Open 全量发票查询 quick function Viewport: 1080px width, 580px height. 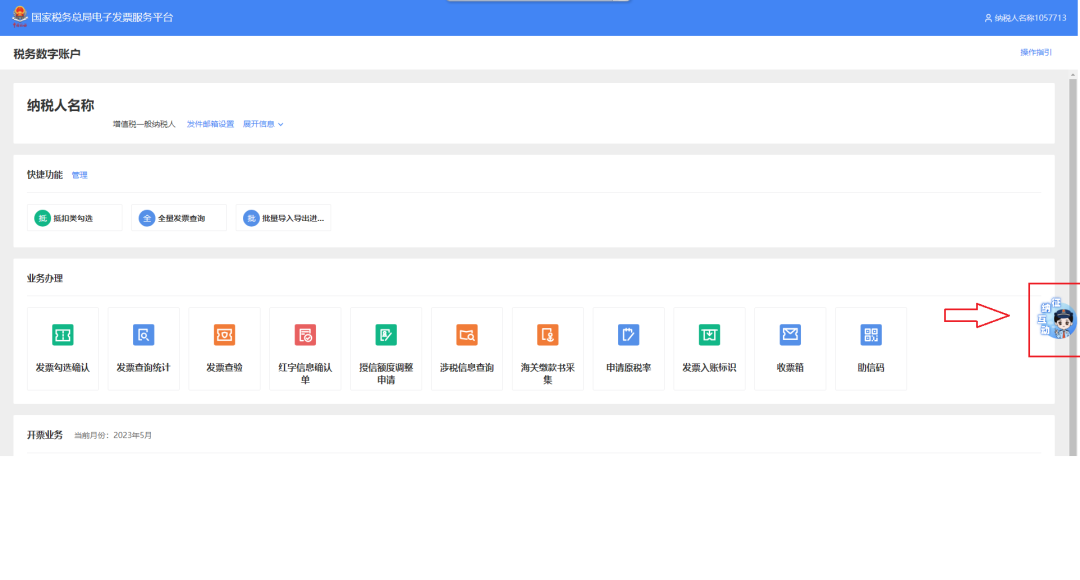179,218
